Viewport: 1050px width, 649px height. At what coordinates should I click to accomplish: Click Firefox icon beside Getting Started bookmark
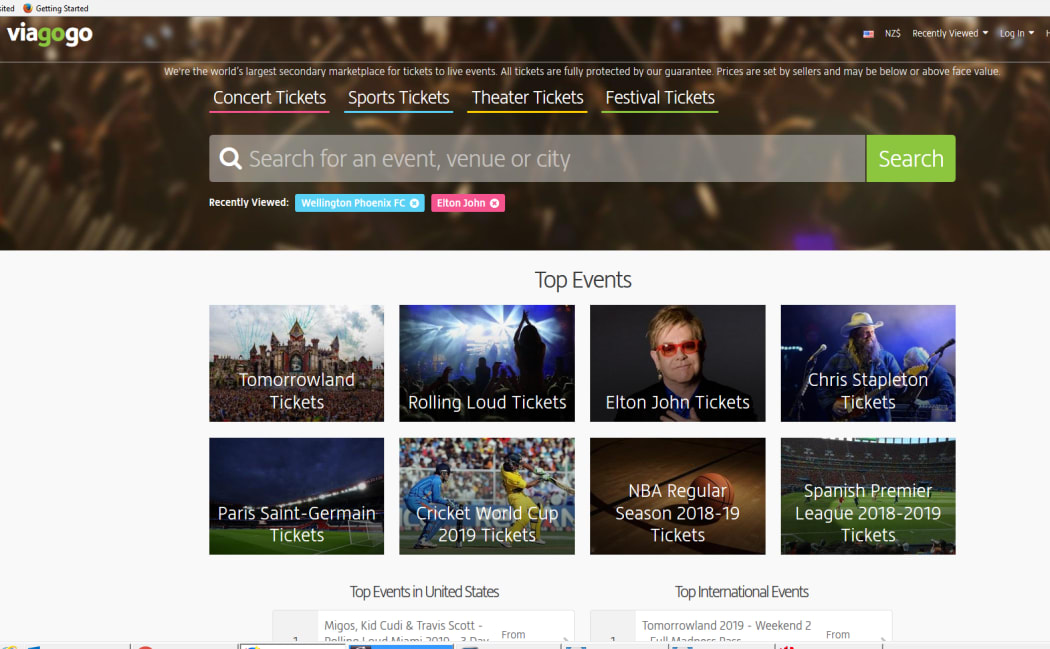coord(27,8)
